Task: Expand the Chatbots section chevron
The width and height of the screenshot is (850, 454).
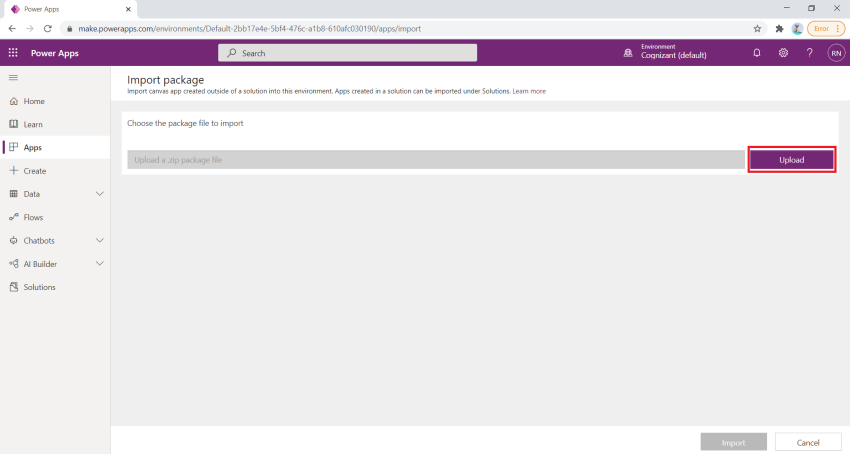Action: click(100, 240)
